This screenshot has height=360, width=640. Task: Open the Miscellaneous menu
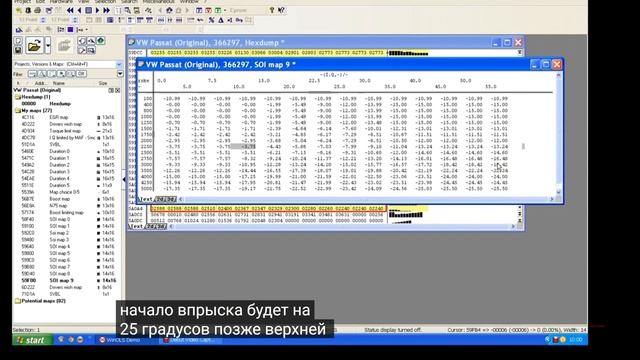[x=159, y=2]
